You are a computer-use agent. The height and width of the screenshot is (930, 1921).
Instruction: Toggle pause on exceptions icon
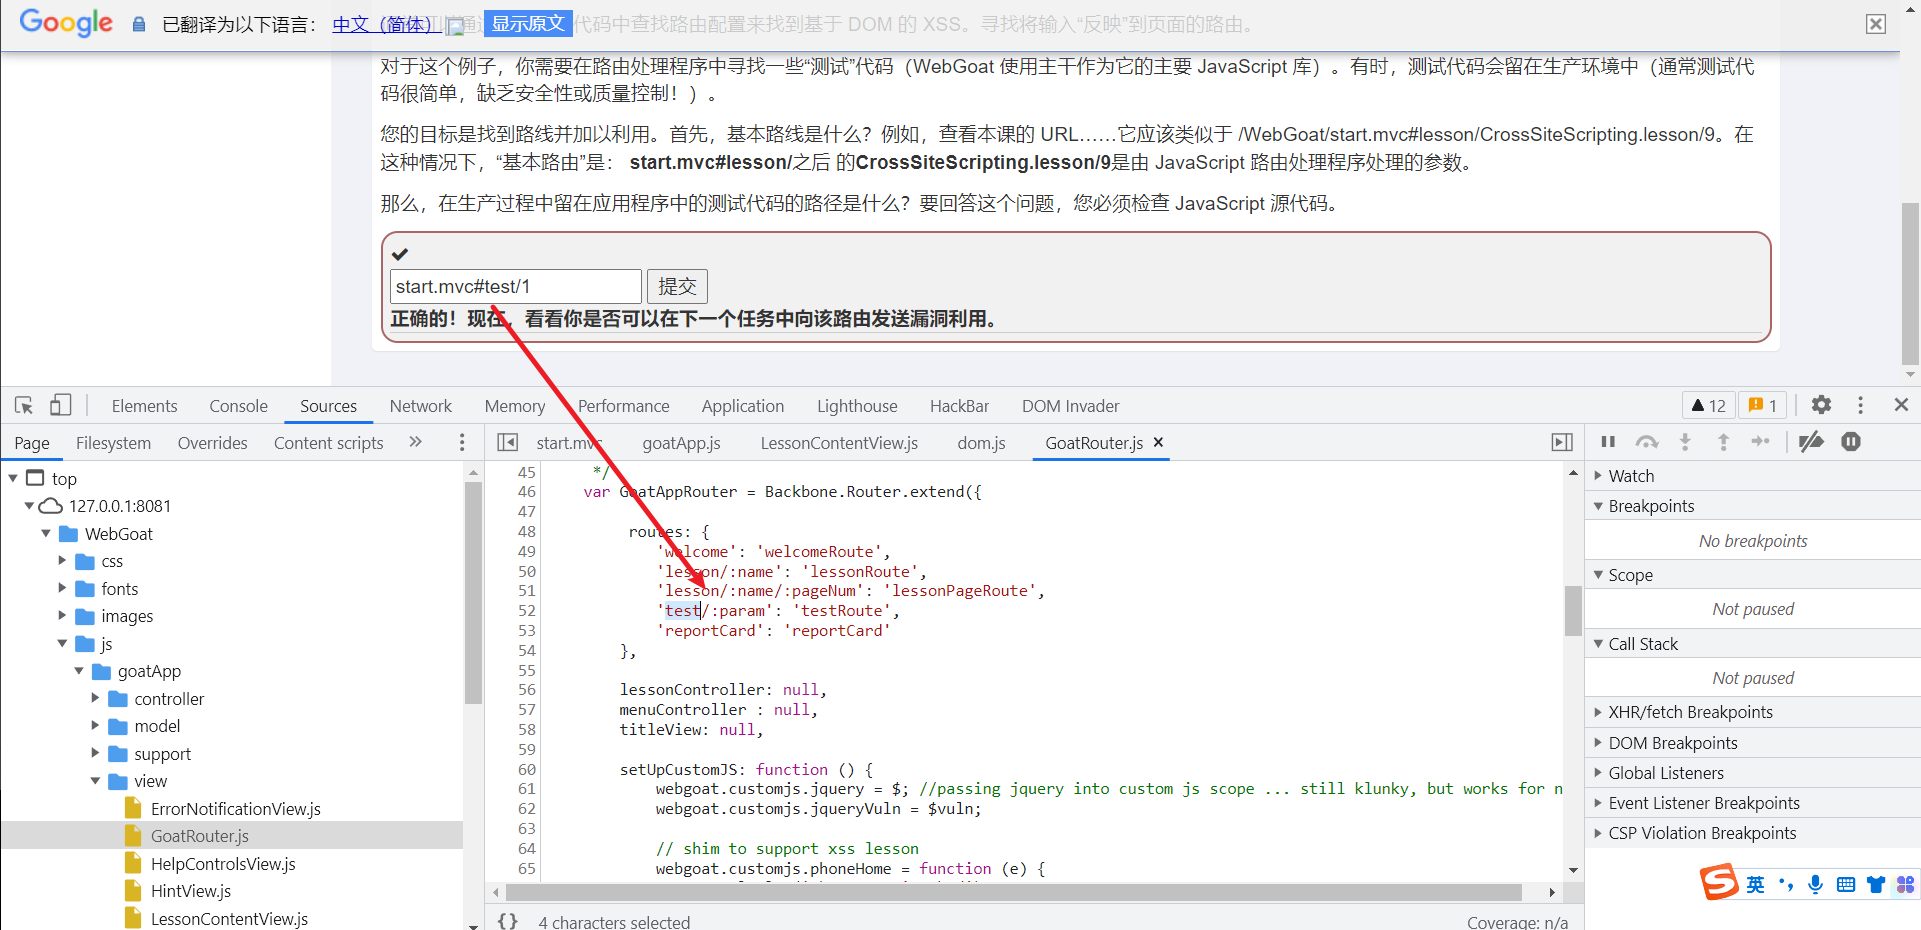pyautogui.click(x=1851, y=442)
